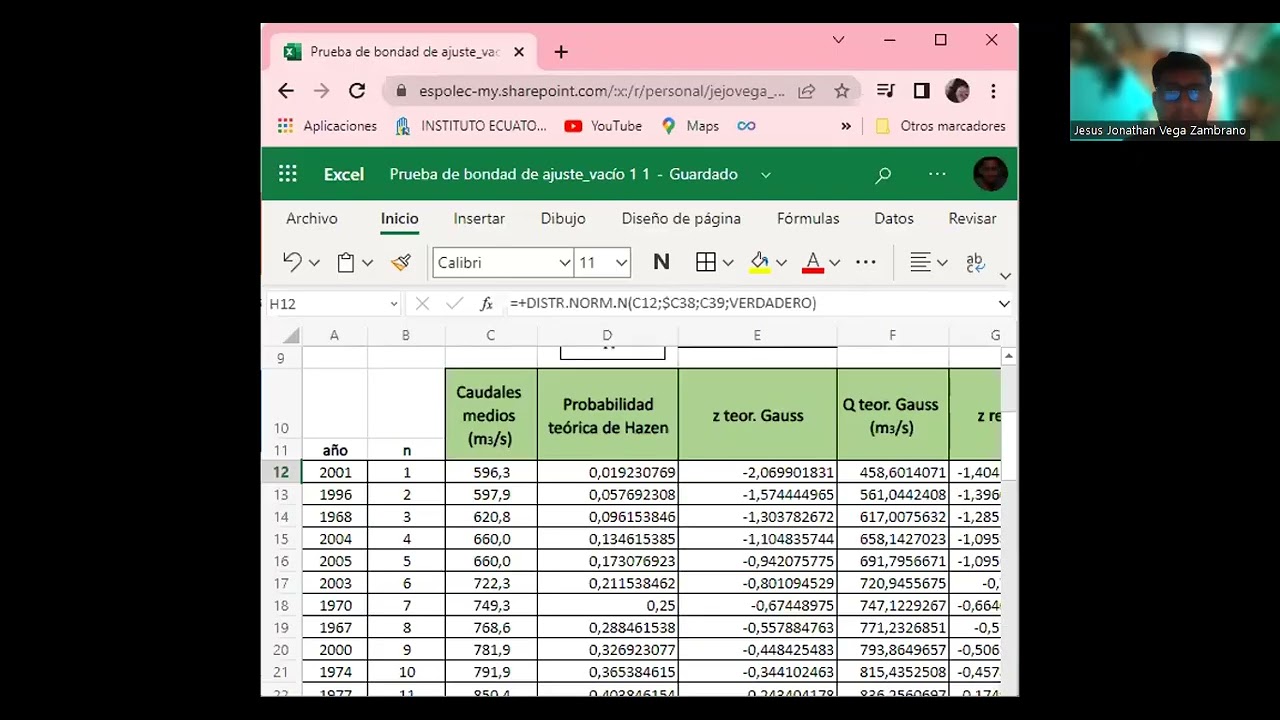Click the Undo button
This screenshot has width=1280, height=720.
291,262
